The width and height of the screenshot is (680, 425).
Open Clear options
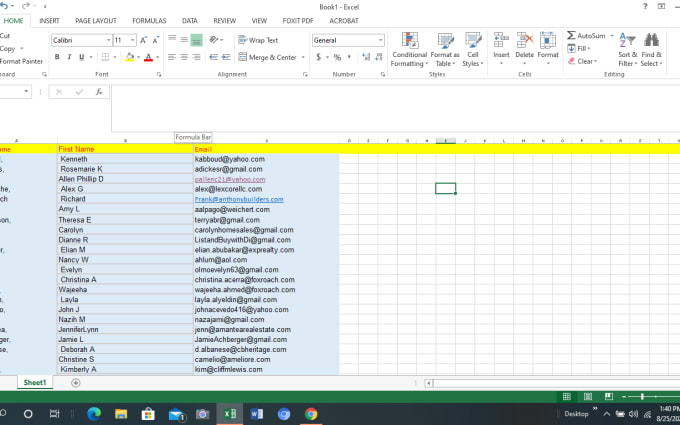point(582,61)
